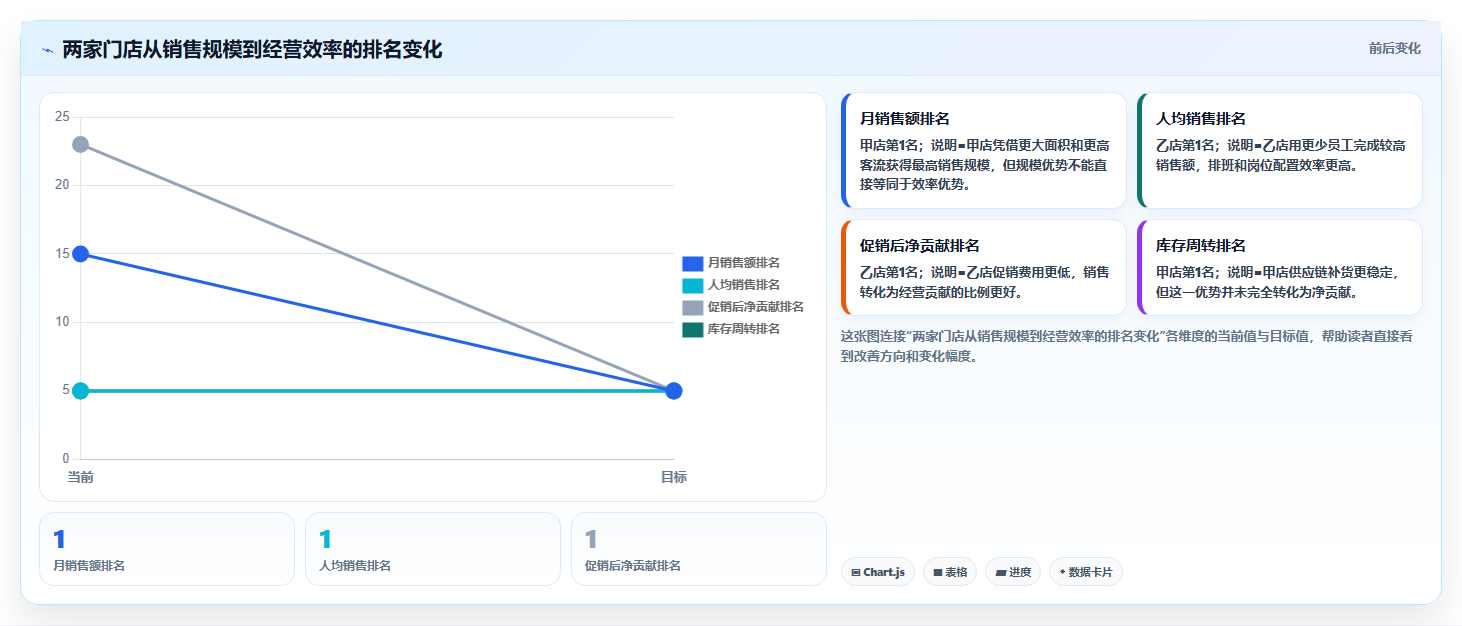Toggle 库存周转排名 legend entry

point(731,329)
